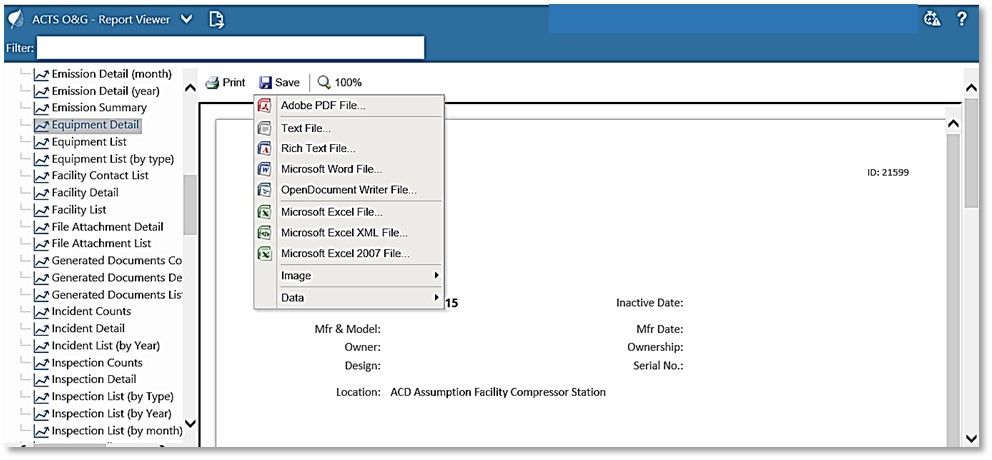Click chart icon beside Incident Counts
Screen dimensions: 992x460
(x=41, y=312)
